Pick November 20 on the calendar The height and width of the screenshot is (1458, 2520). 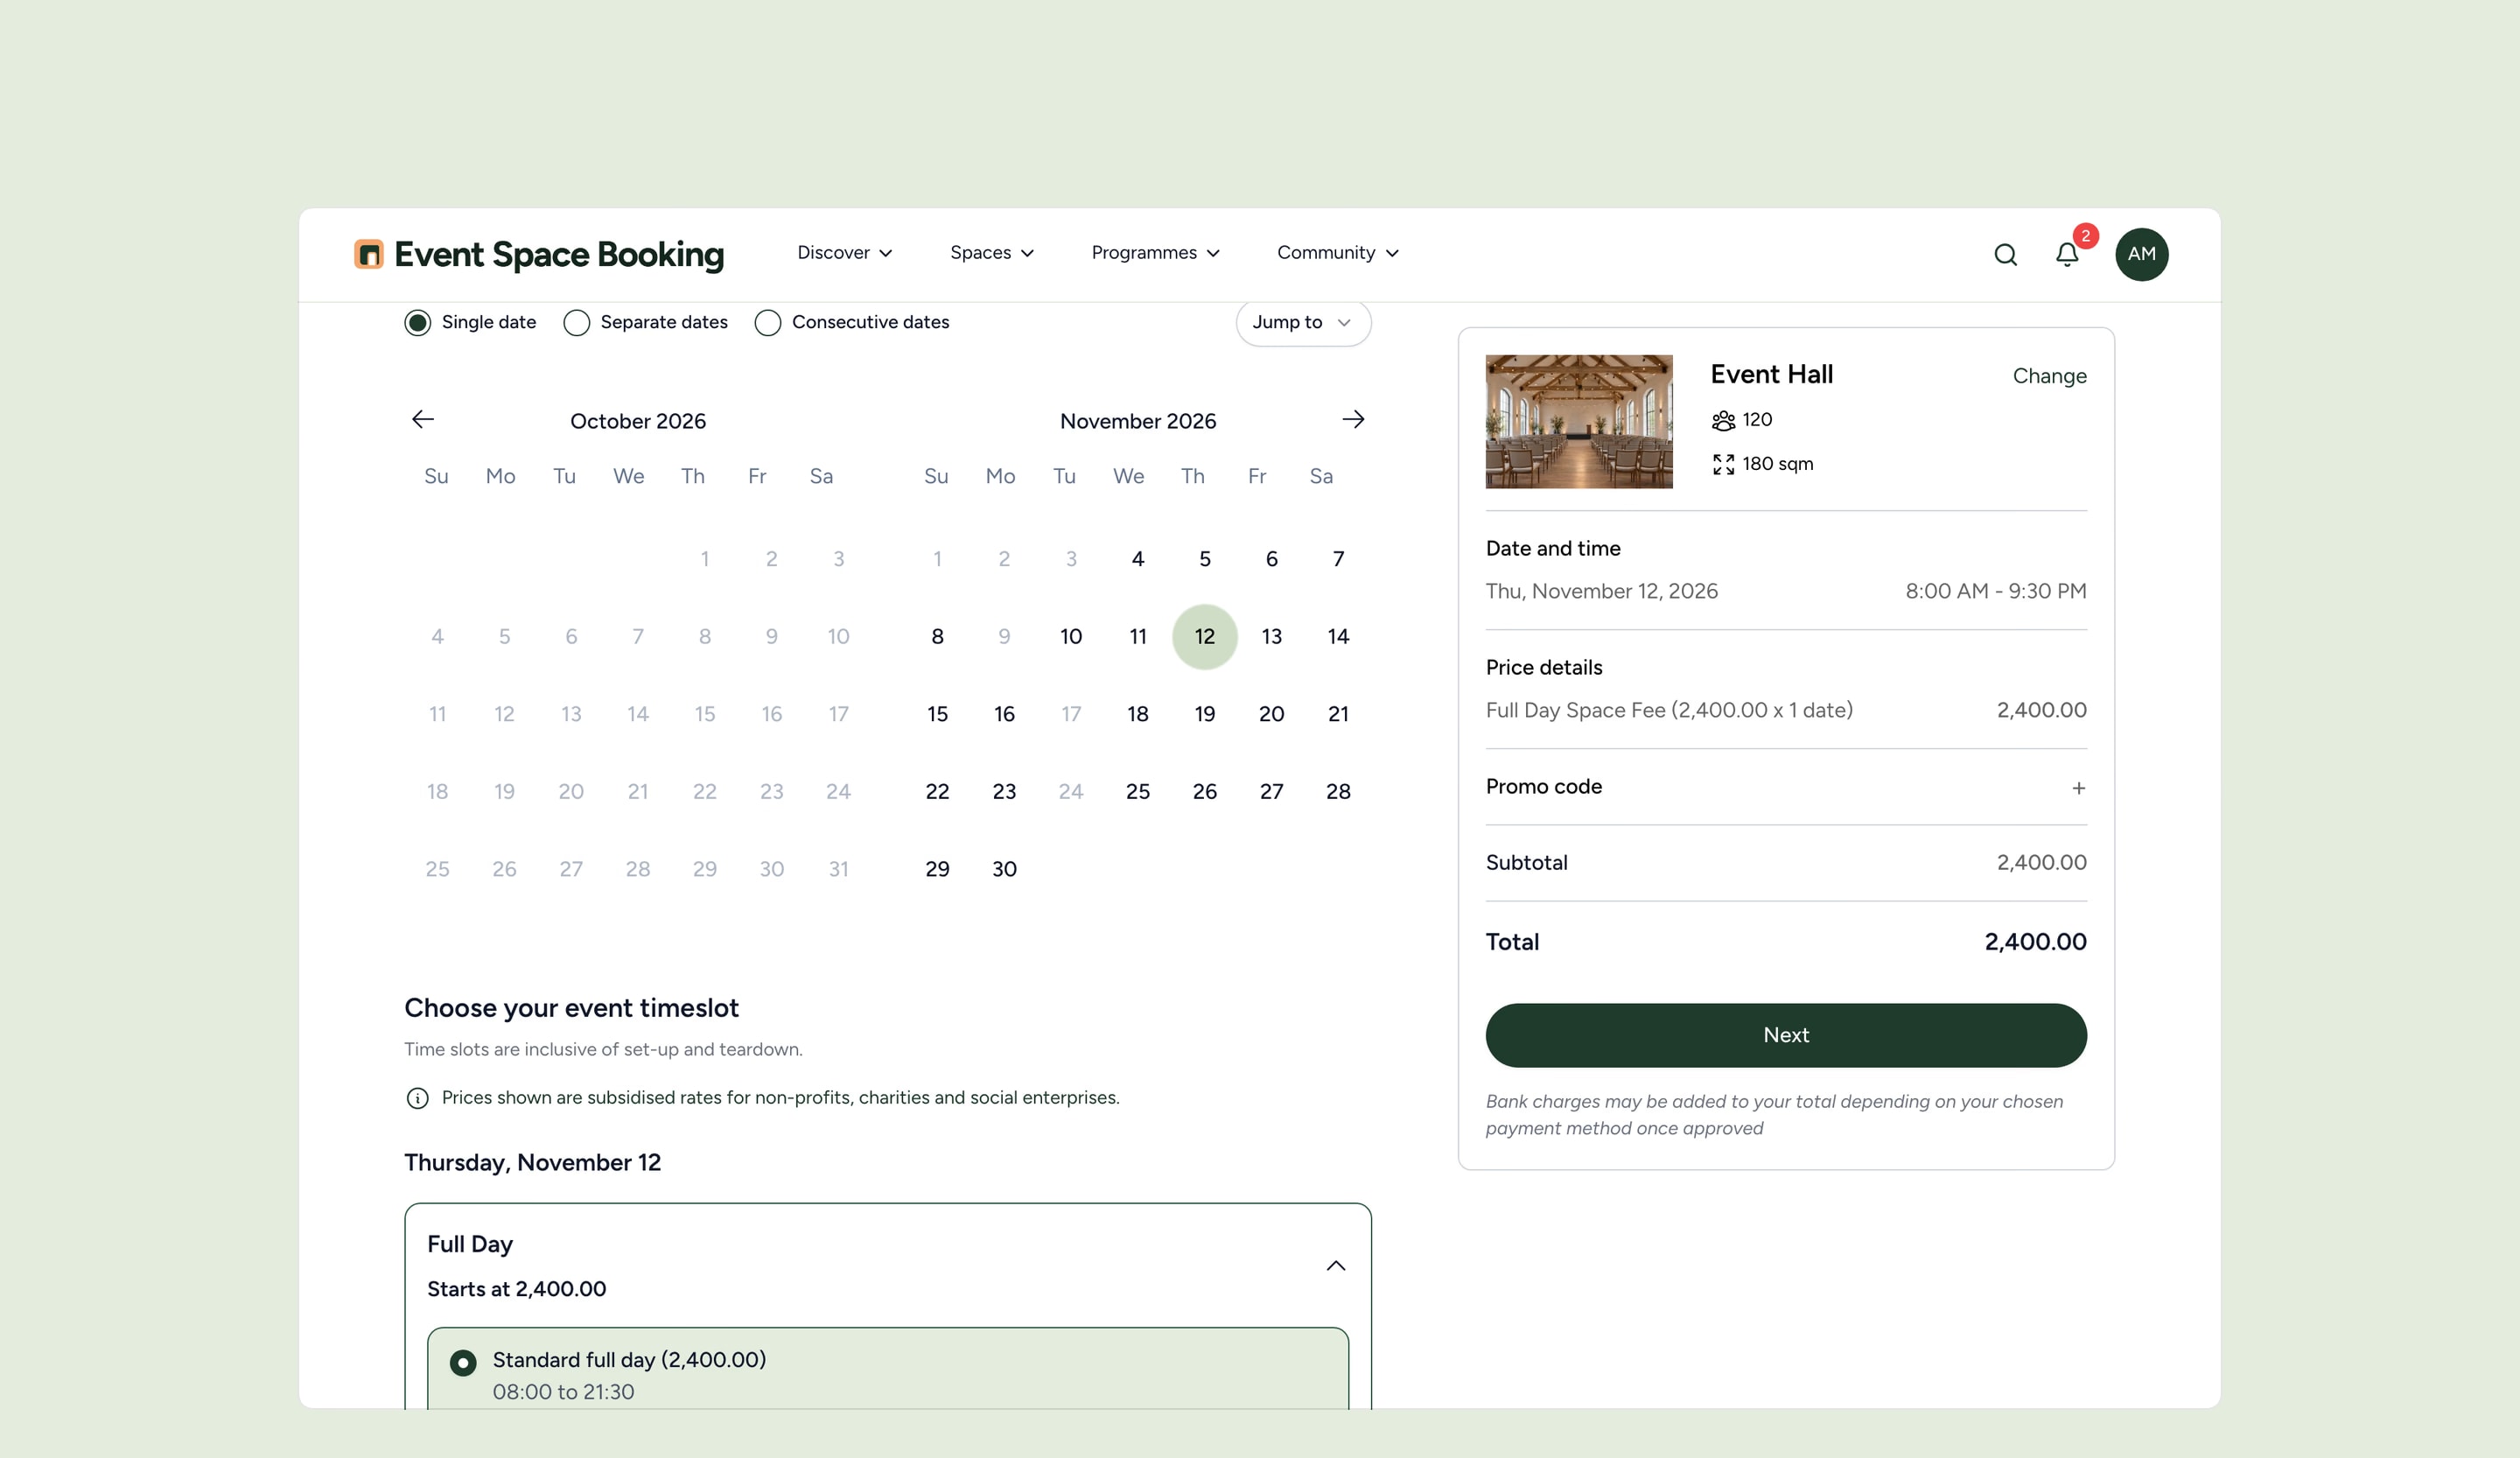[1271, 714]
